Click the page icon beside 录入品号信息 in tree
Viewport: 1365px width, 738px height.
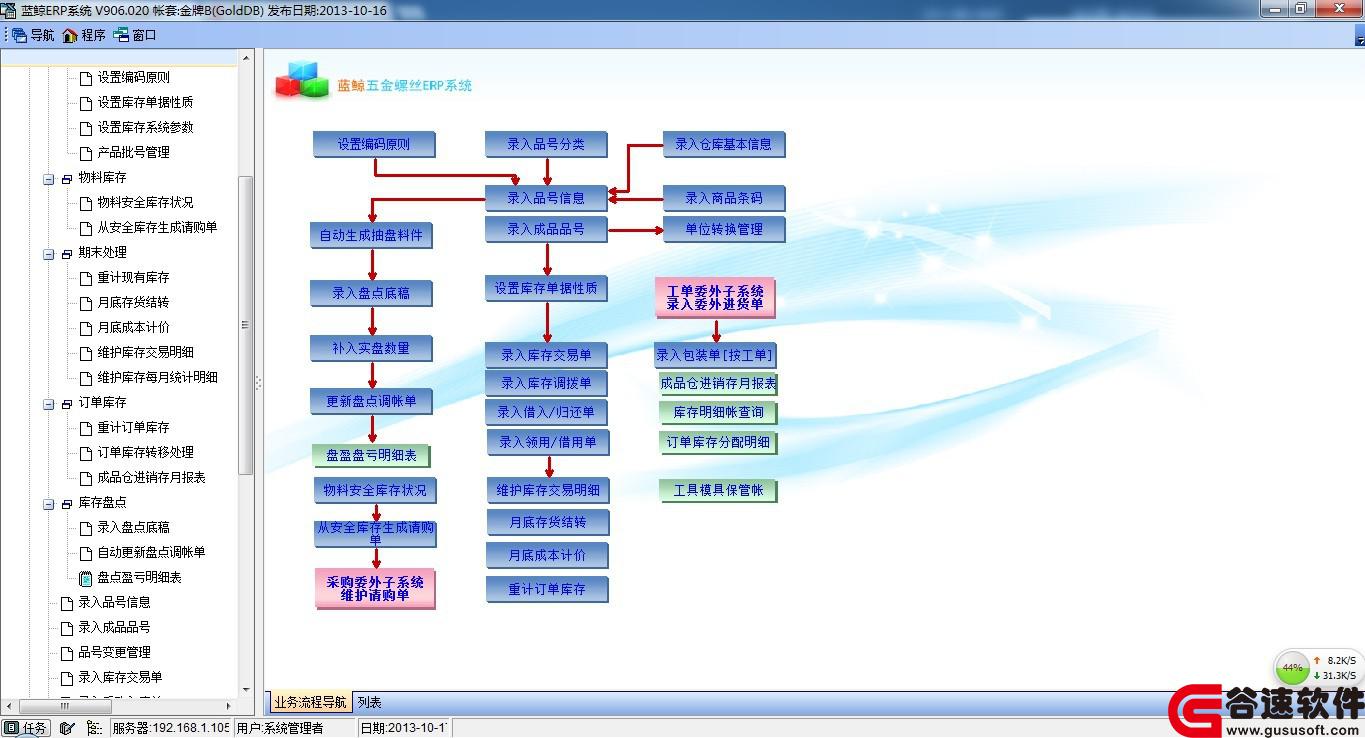coord(67,602)
